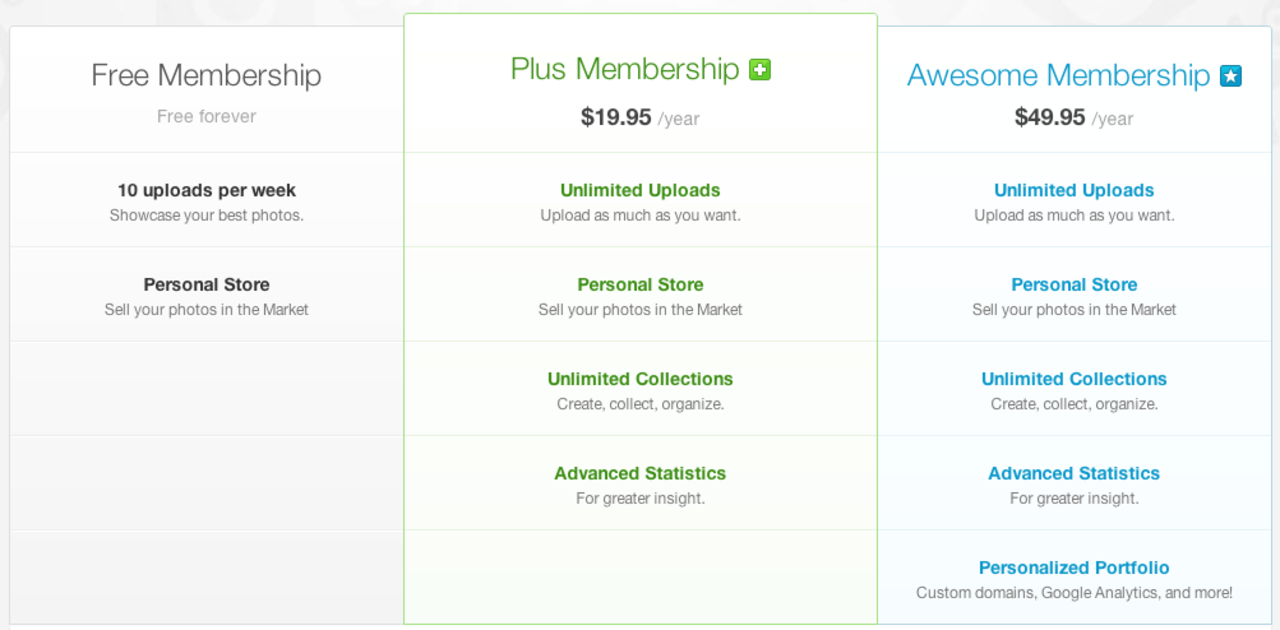Open Personal Store under Free Membership
The height and width of the screenshot is (630, 1280).
coord(206,285)
